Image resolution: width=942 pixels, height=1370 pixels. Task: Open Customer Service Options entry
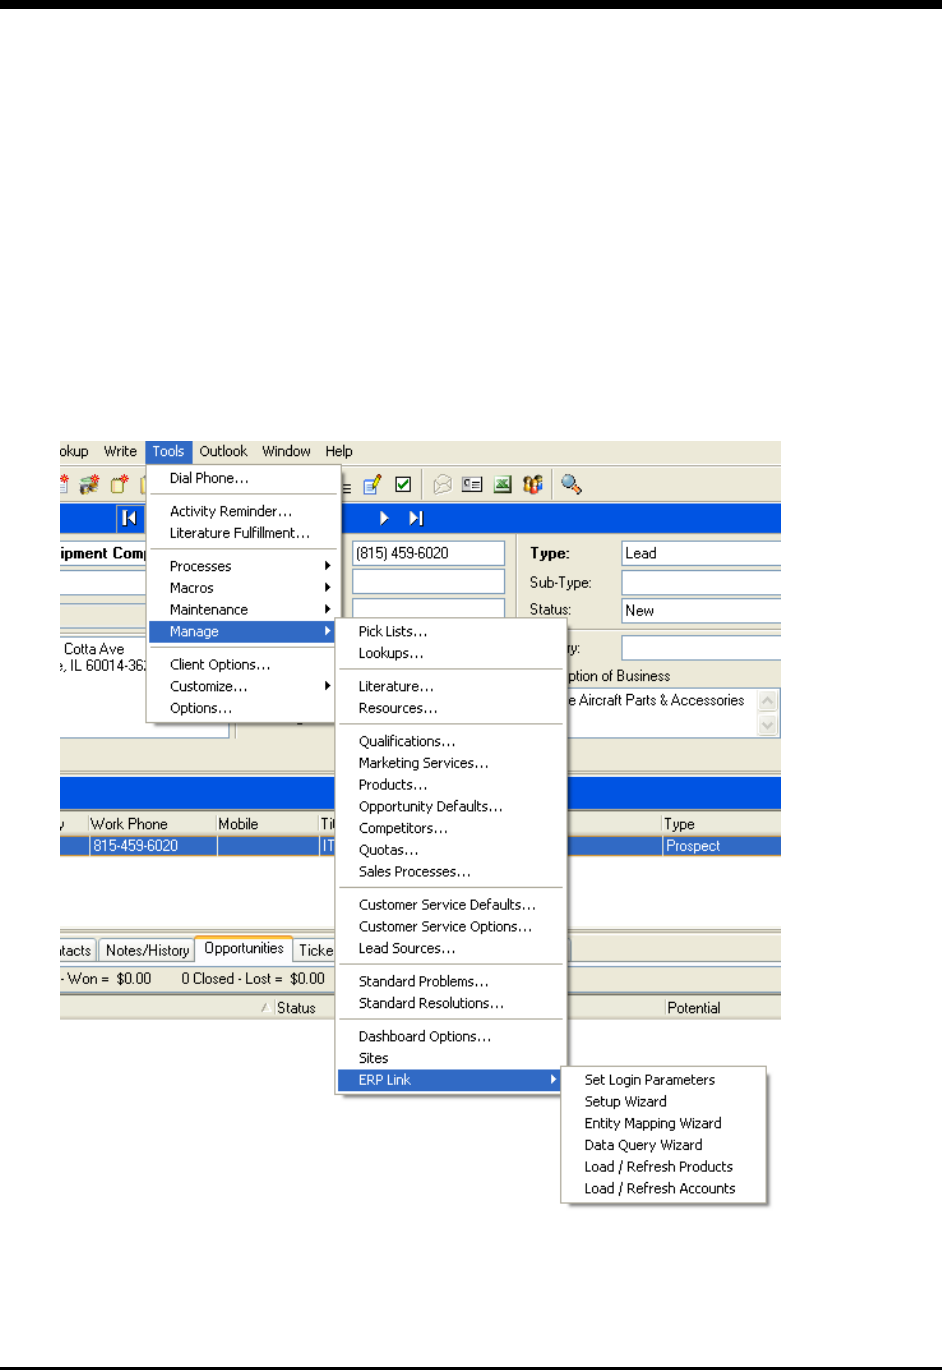tap(450, 927)
